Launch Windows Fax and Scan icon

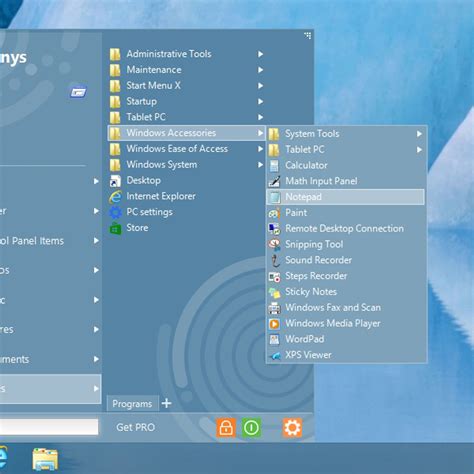click(274, 308)
